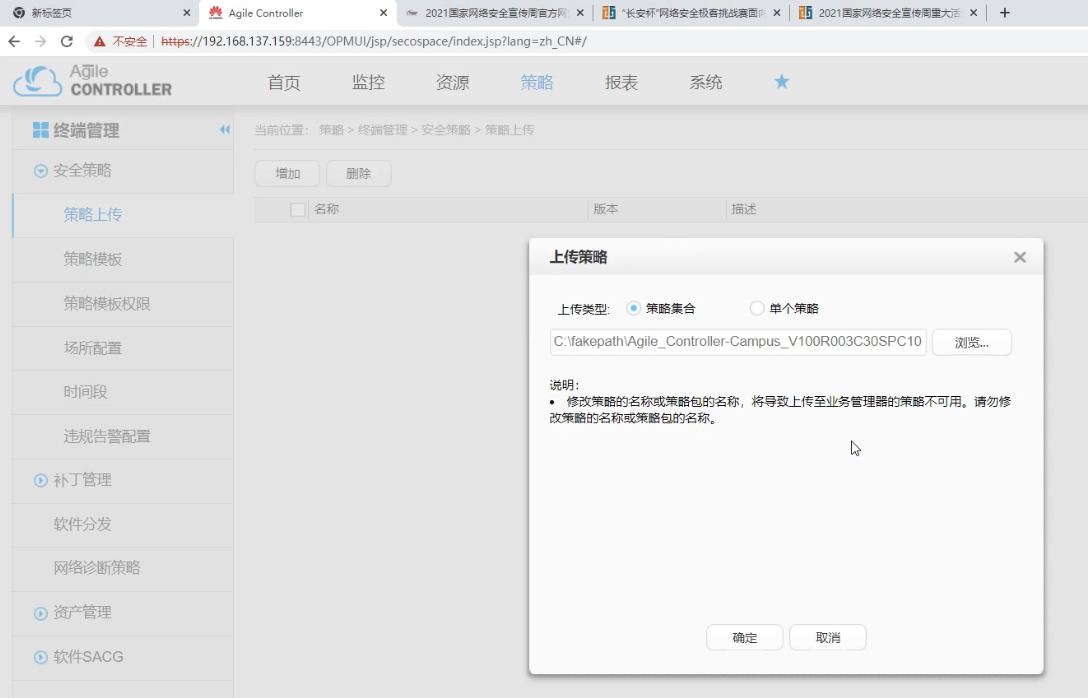Open 网络诊断策略 in sidebar
Screen dimensions: 1088x698
tap(97, 568)
